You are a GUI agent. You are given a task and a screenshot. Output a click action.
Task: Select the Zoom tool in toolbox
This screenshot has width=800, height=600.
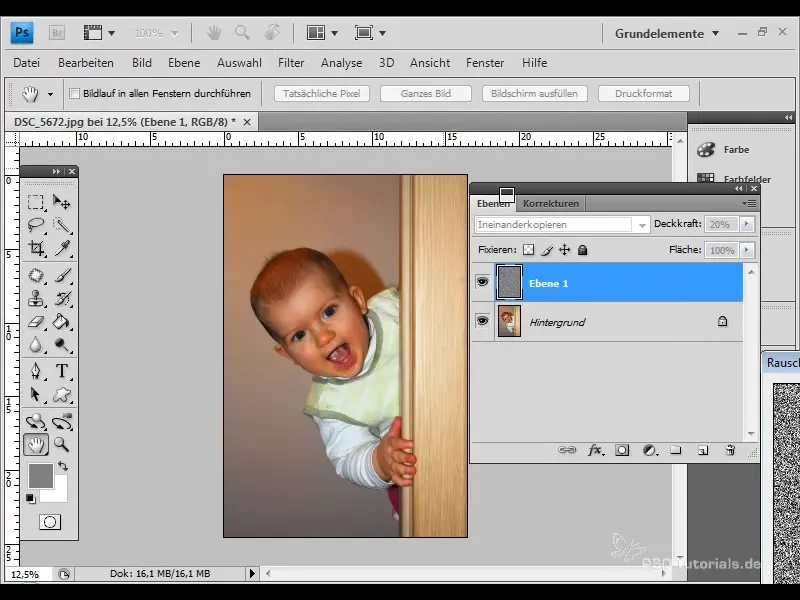(62, 444)
